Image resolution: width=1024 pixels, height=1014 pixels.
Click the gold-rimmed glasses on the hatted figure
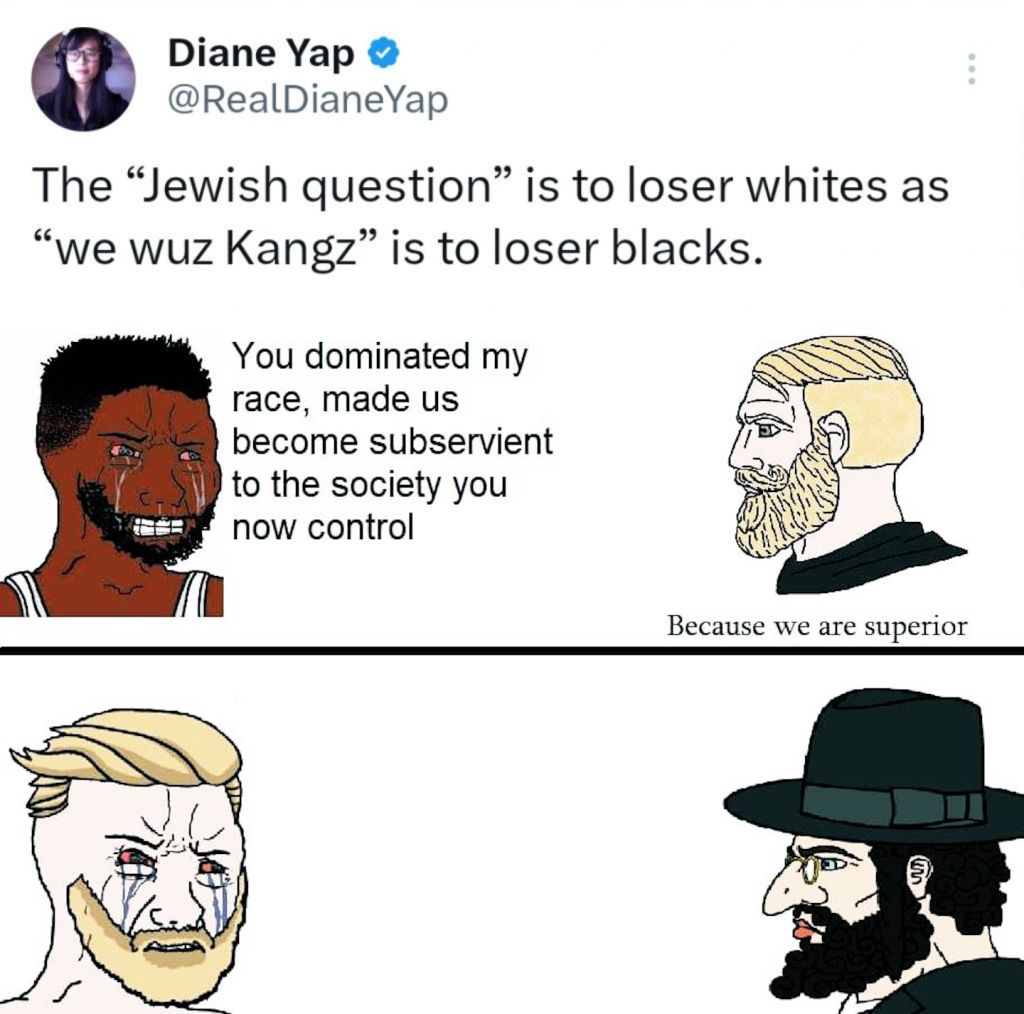tap(807, 865)
